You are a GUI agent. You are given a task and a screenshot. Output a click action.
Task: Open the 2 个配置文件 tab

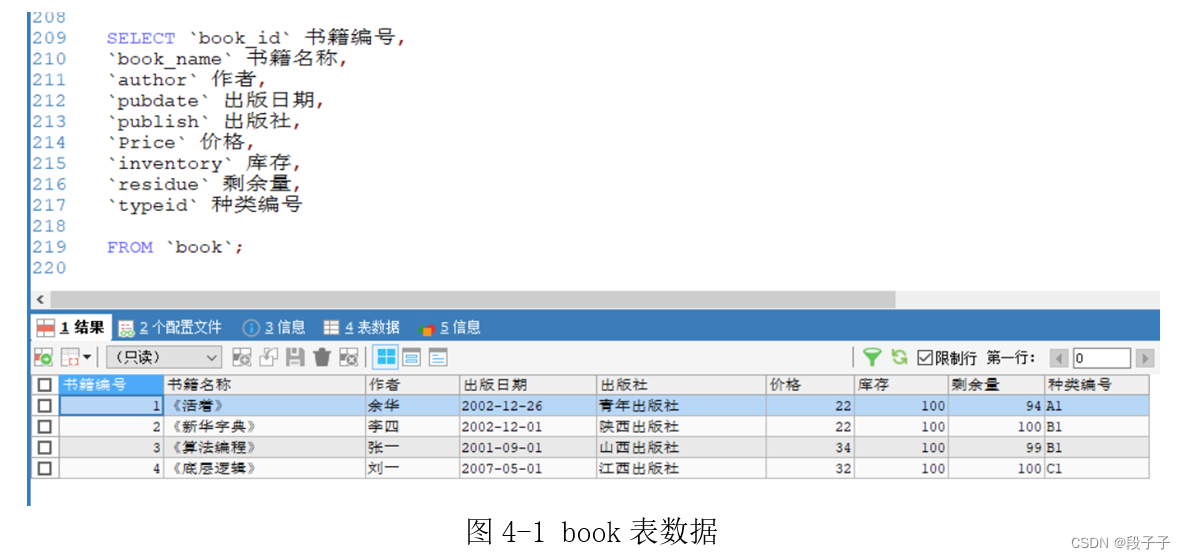pos(171,328)
